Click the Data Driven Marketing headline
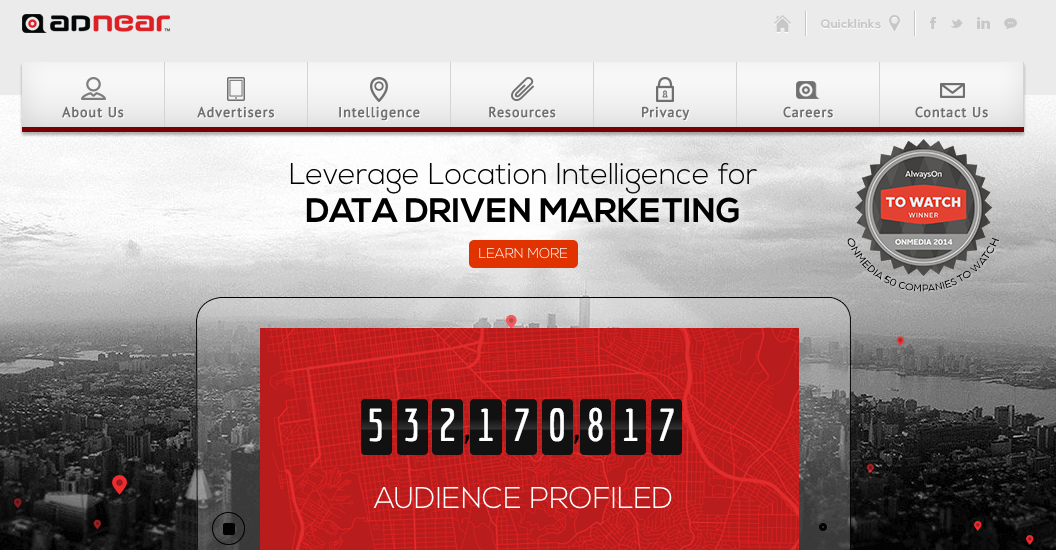 coord(522,211)
